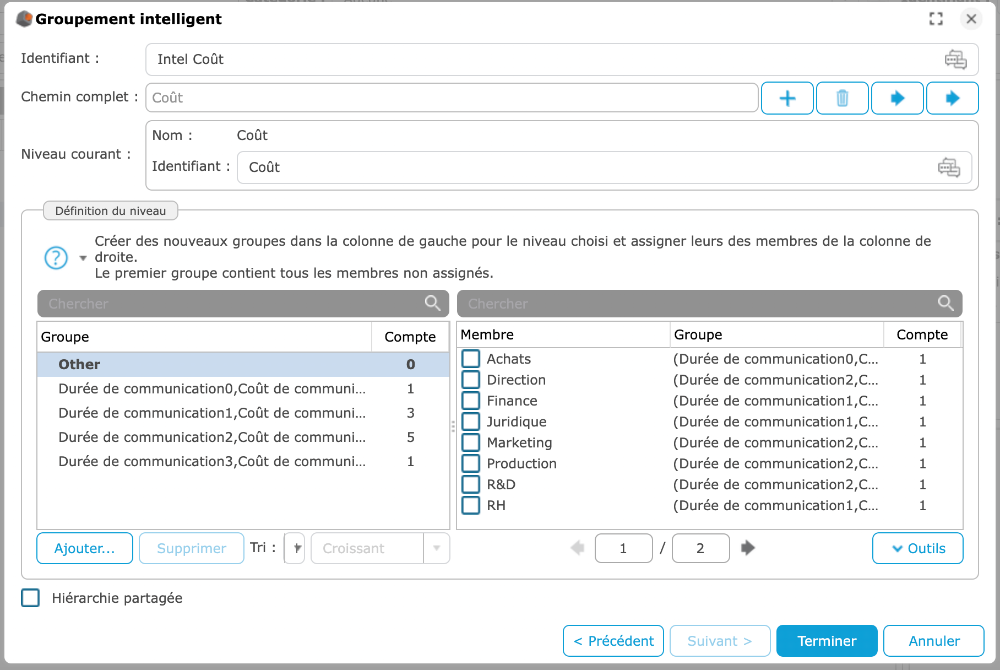Sort by the Membre column header

pyautogui.click(x=563, y=335)
